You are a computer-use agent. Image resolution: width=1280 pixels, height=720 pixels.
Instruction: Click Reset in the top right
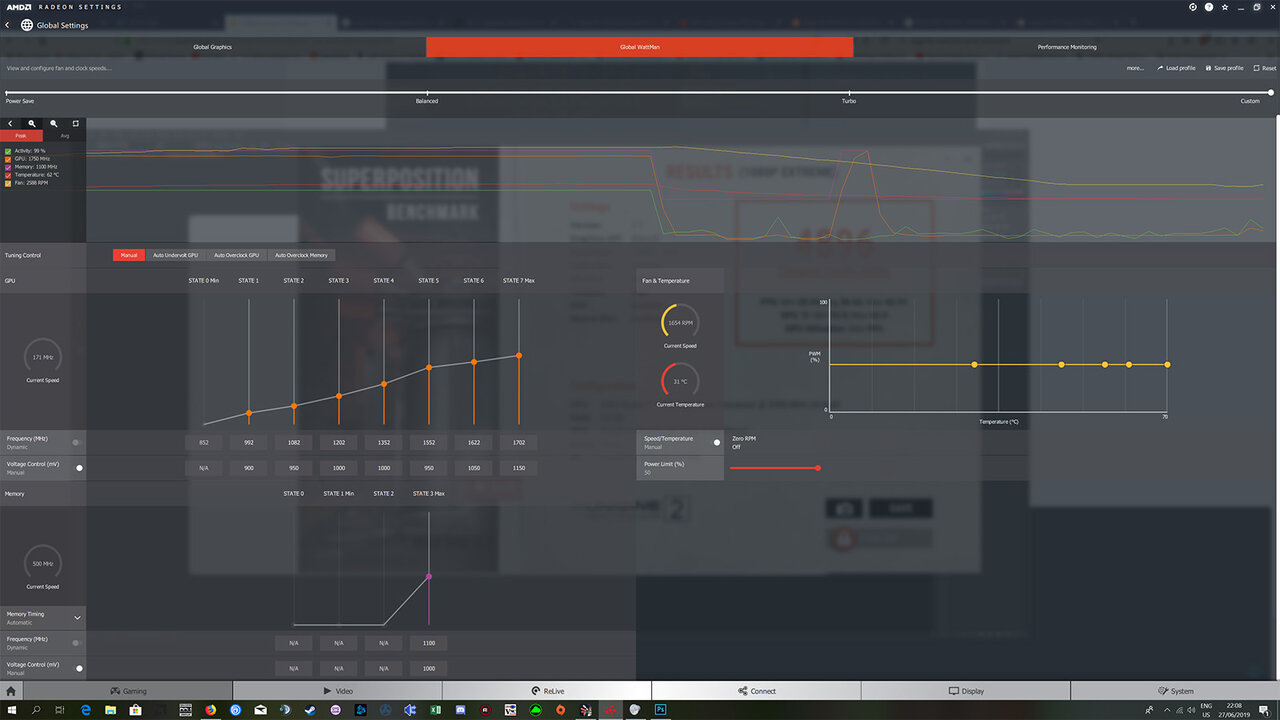pyautogui.click(x=1264, y=68)
